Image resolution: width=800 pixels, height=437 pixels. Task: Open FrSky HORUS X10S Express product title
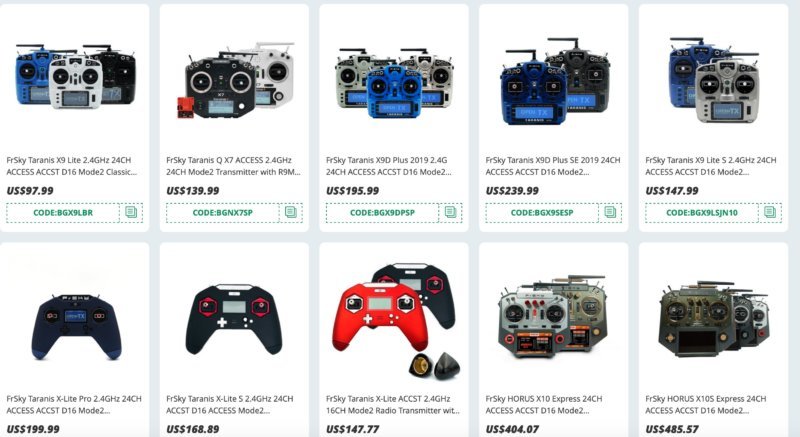(706, 404)
